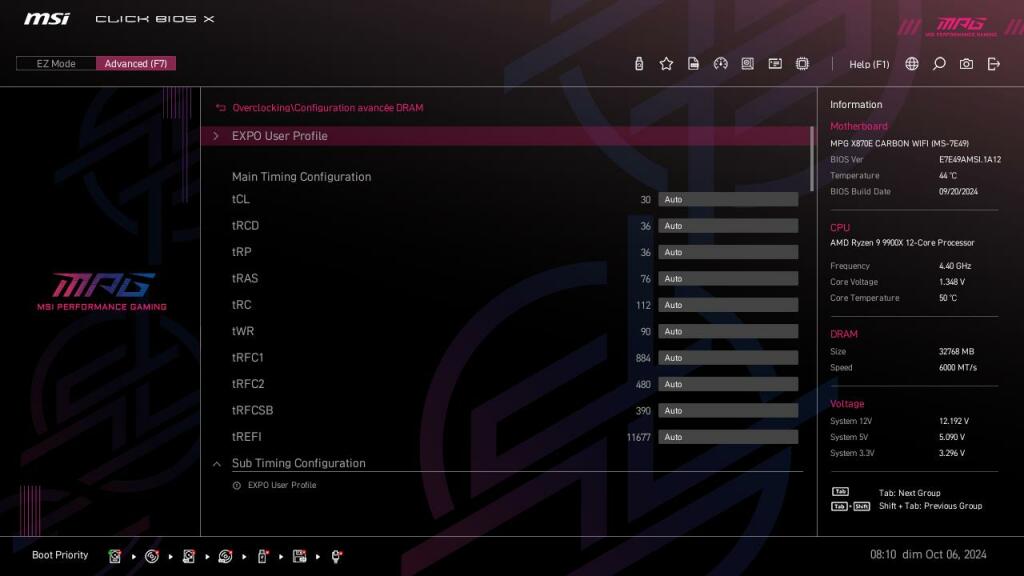
Task: Take a screenshot using the camera icon
Action: [965, 63]
